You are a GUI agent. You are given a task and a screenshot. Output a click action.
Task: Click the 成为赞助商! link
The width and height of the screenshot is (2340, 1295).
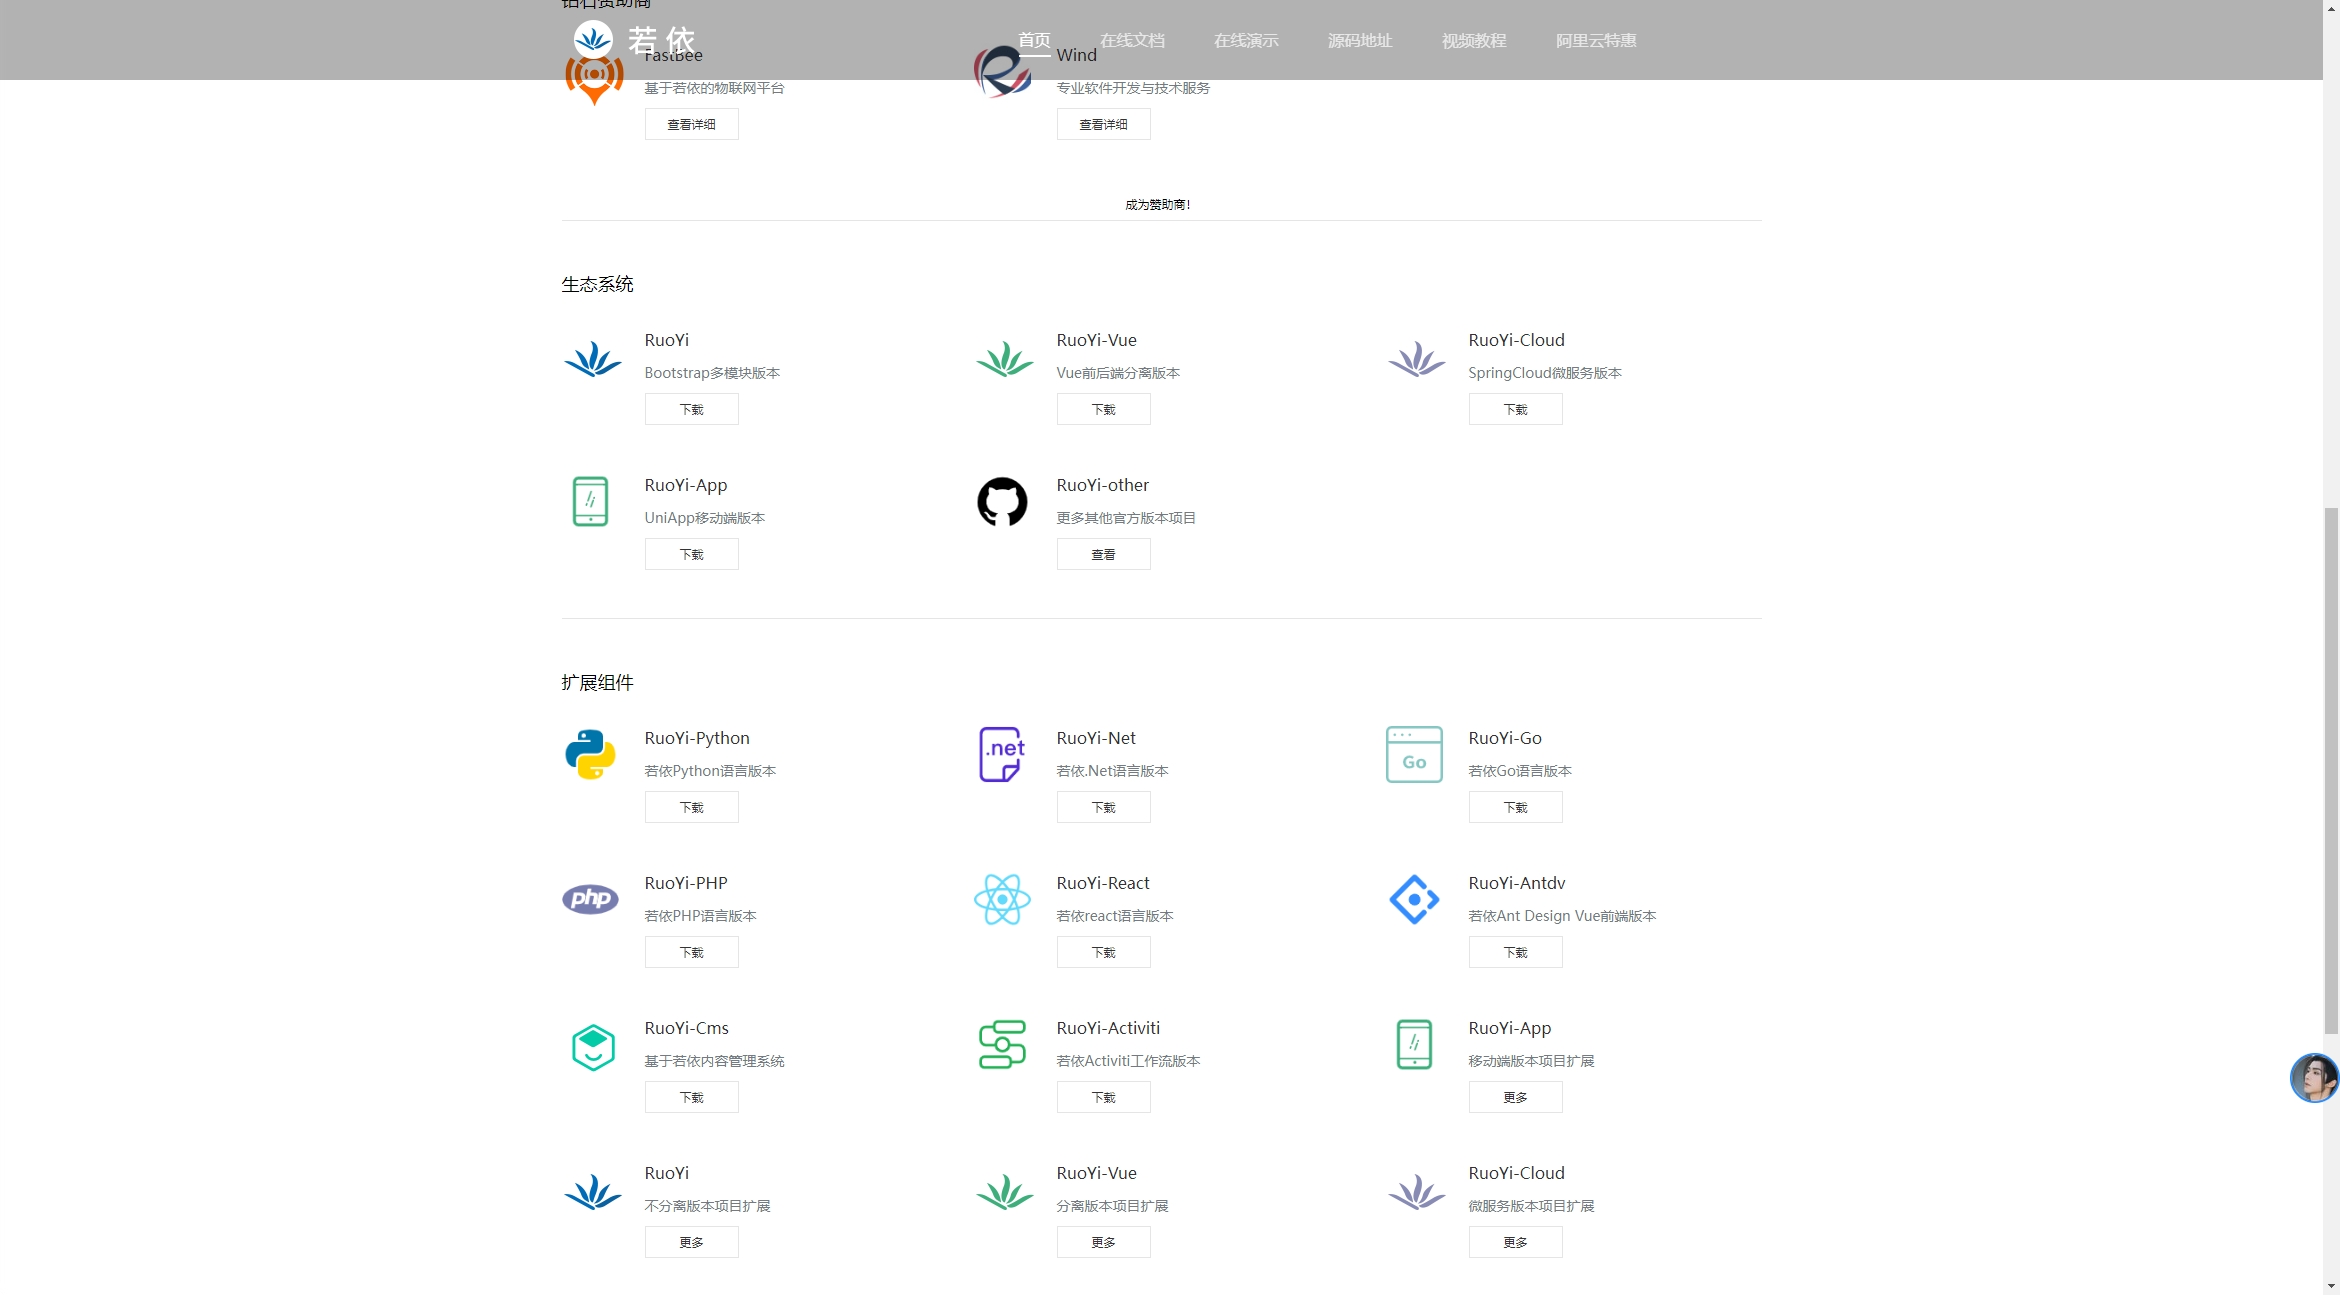1158,205
